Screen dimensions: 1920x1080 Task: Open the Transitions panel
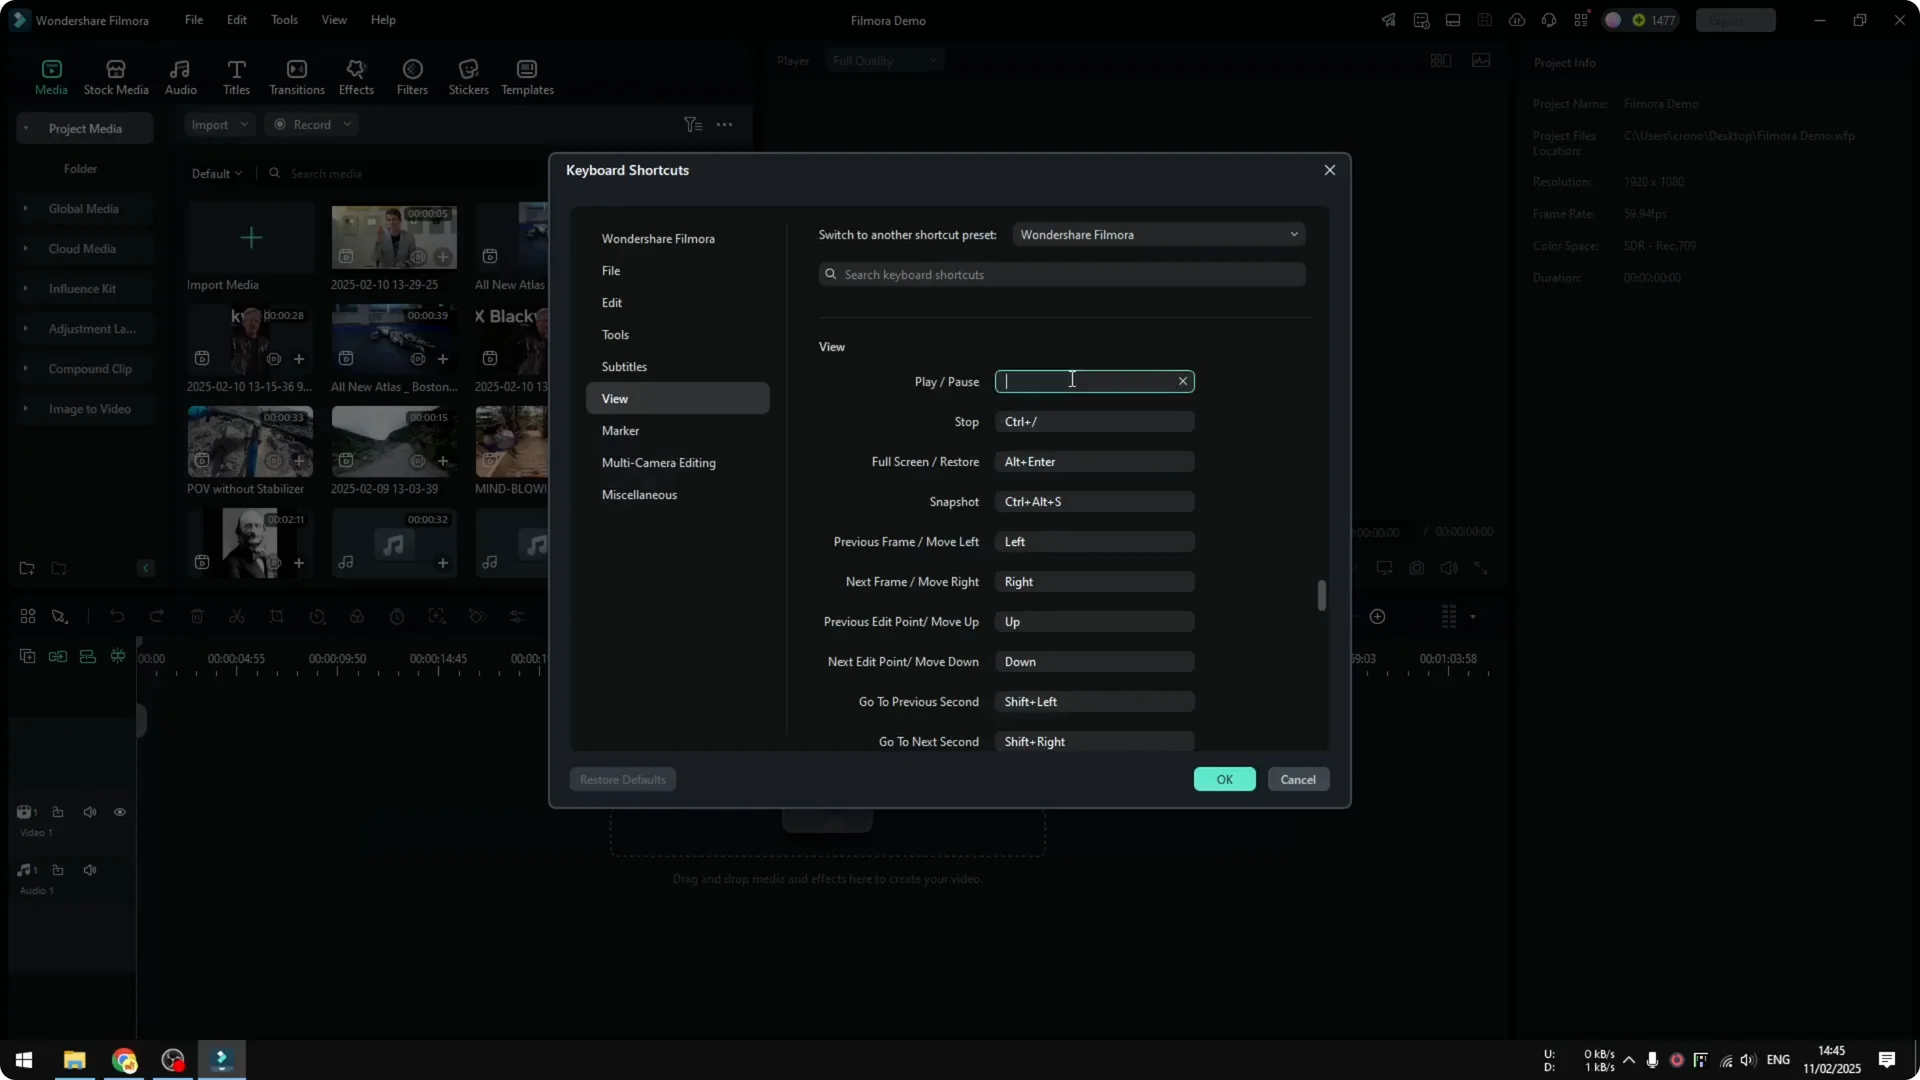(x=296, y=75)
